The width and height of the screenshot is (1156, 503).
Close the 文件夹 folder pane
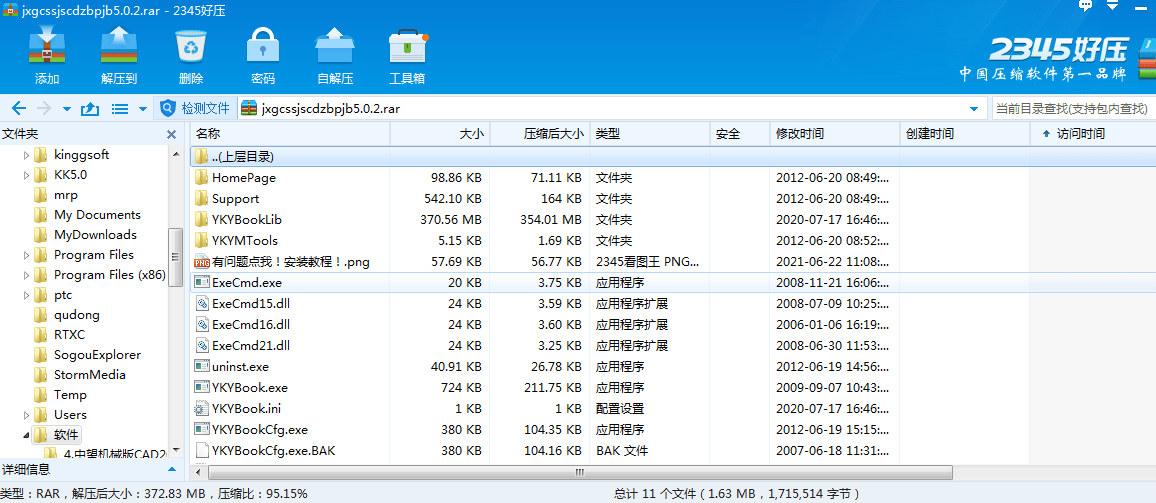171,134
